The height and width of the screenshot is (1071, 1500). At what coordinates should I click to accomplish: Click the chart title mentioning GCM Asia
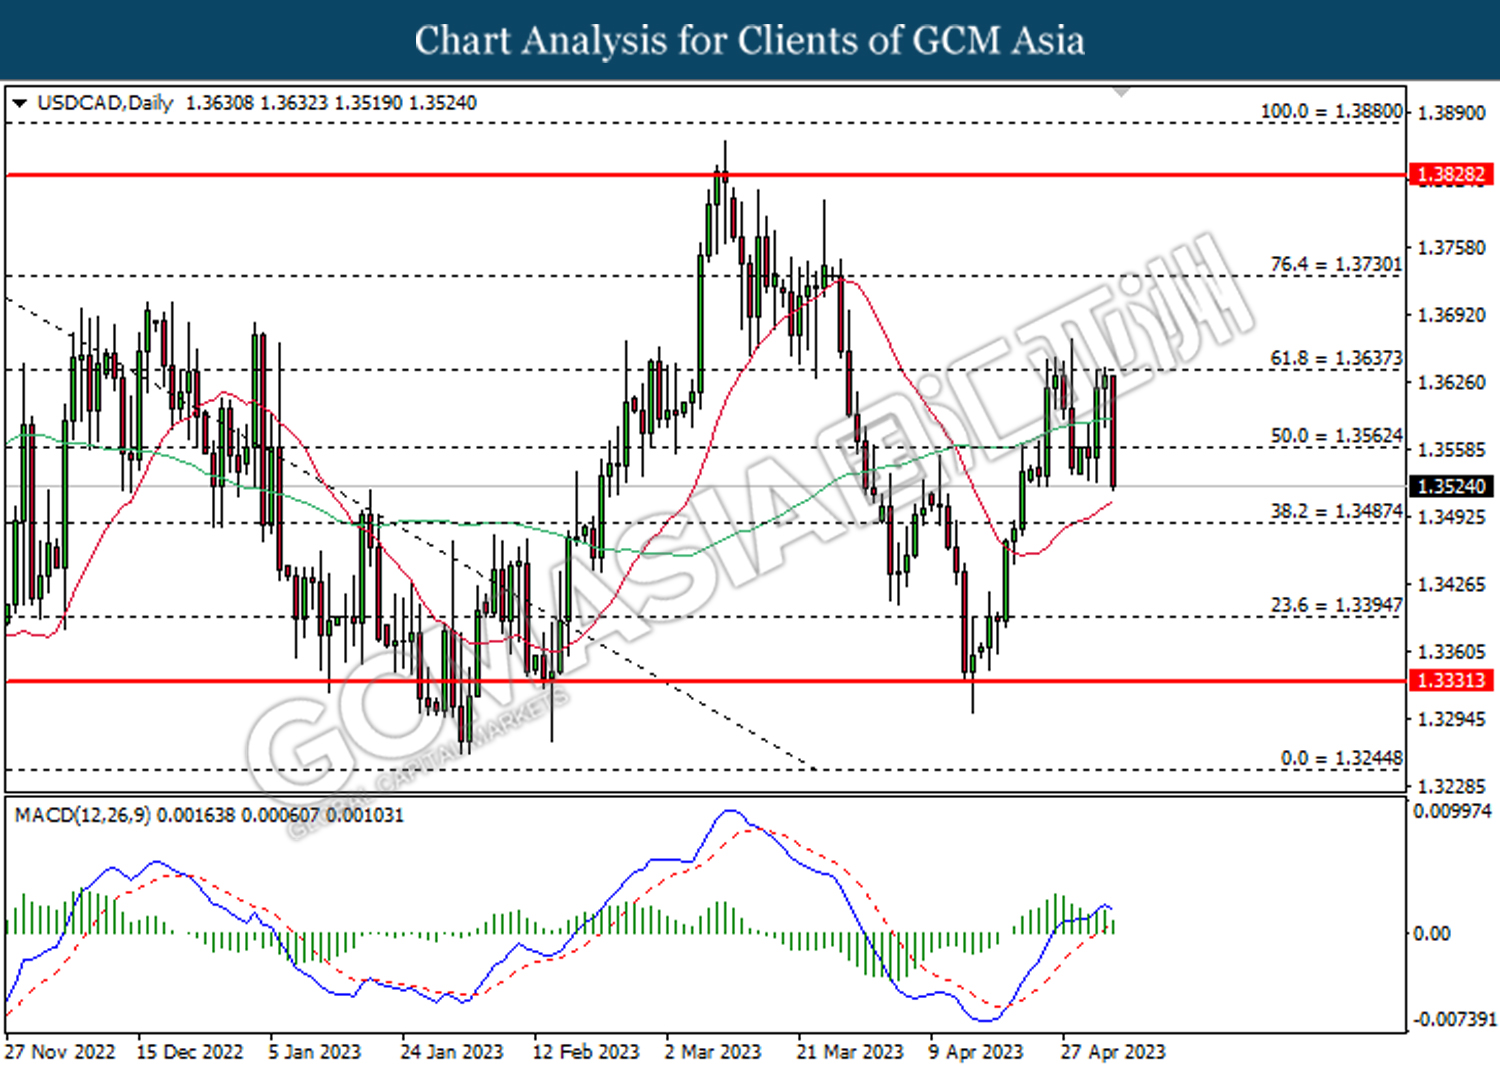[x=750, y=41]
